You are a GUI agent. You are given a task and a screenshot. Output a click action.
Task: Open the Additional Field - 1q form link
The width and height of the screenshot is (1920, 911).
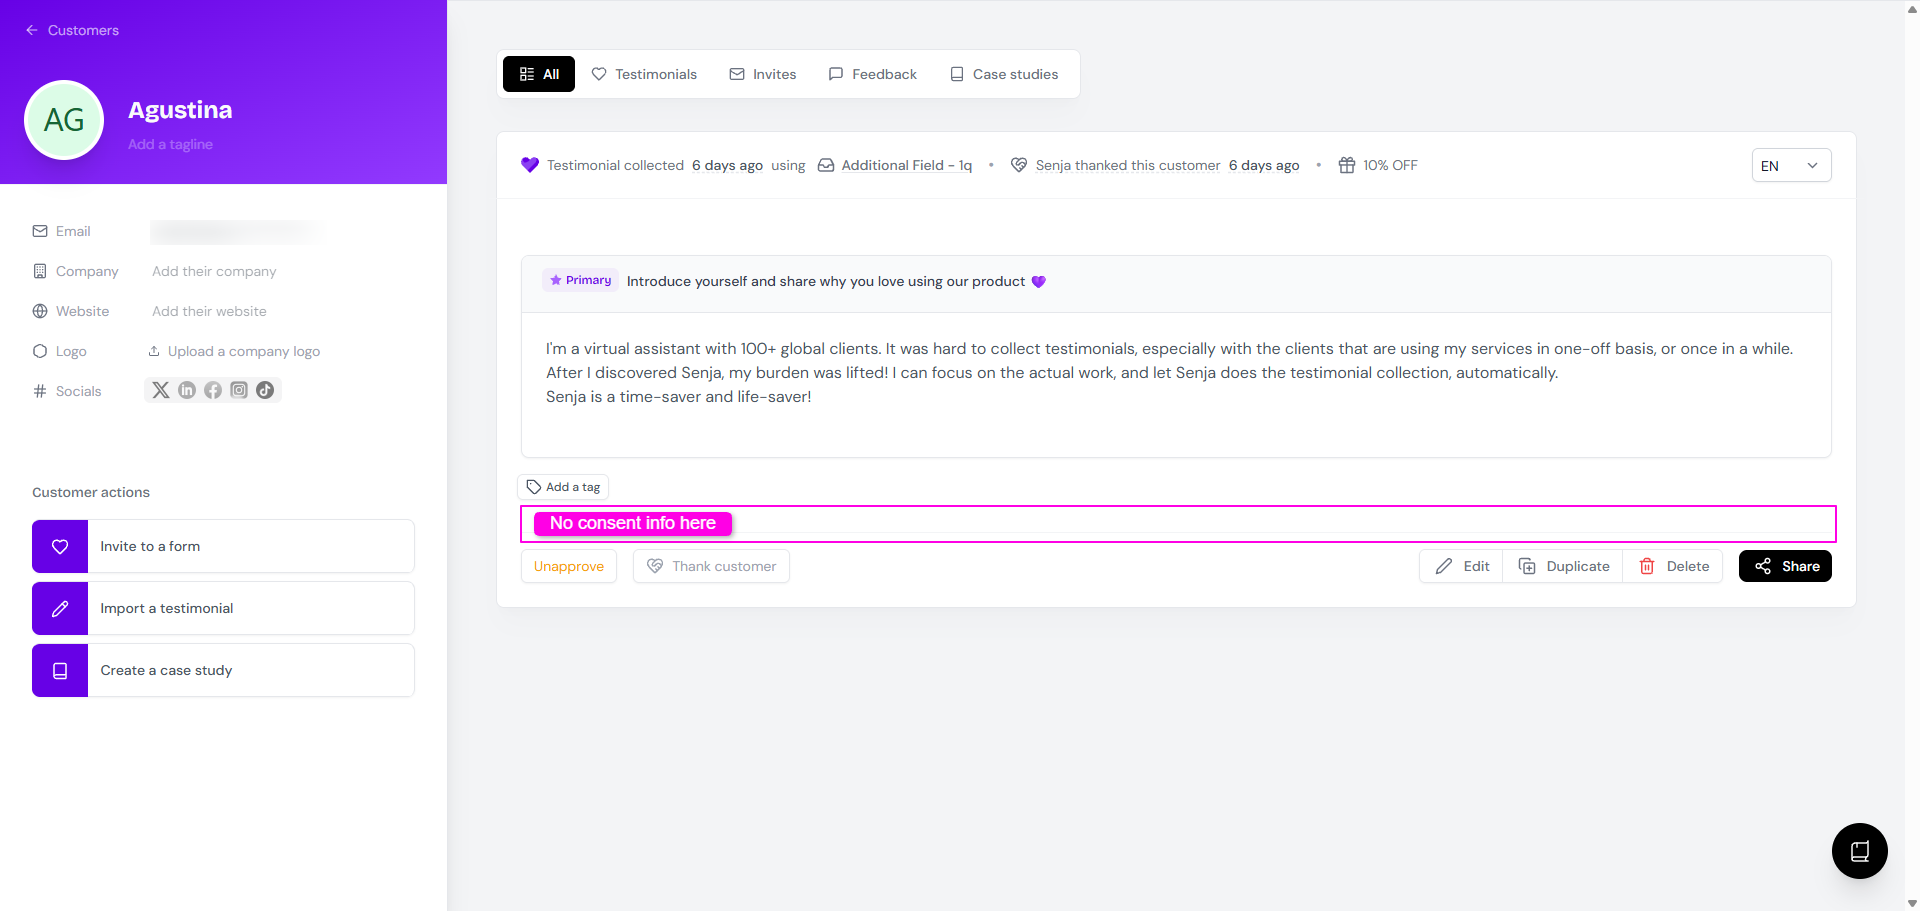(907, 165)
